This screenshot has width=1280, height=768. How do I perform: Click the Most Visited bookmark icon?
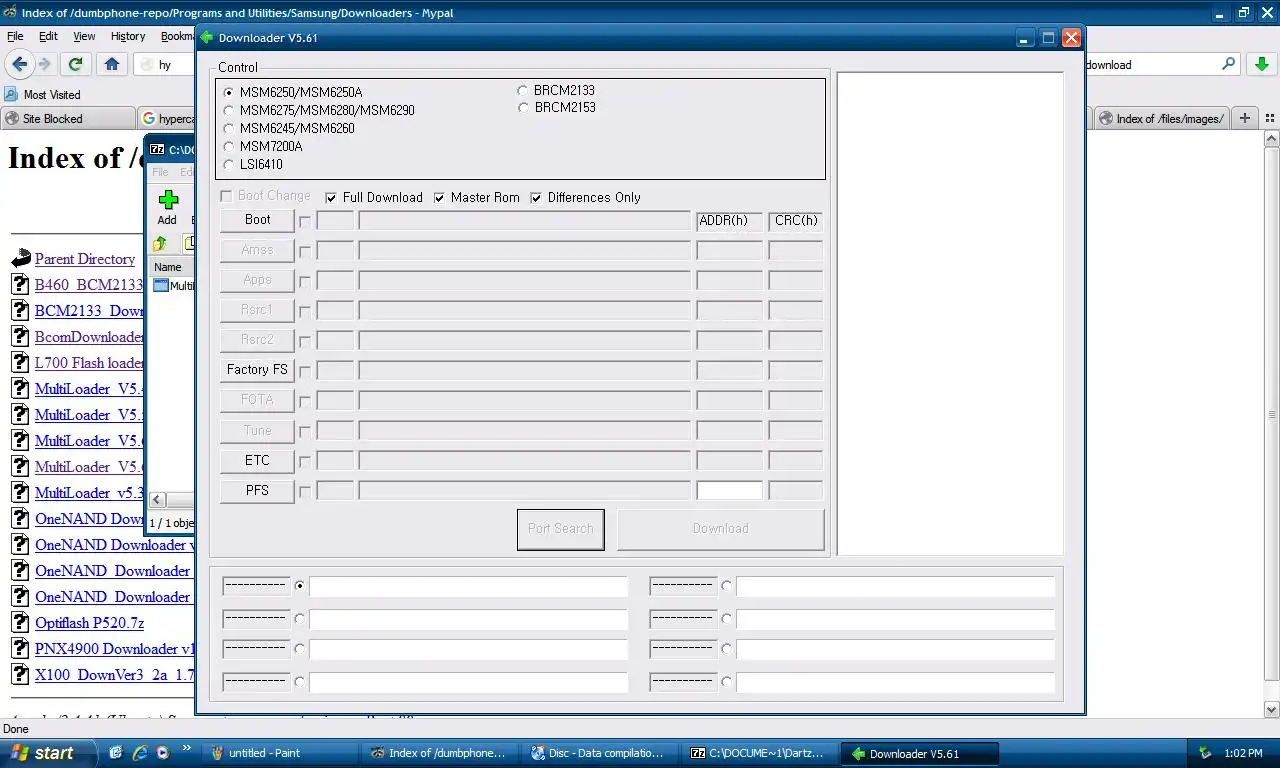(11, 94)
